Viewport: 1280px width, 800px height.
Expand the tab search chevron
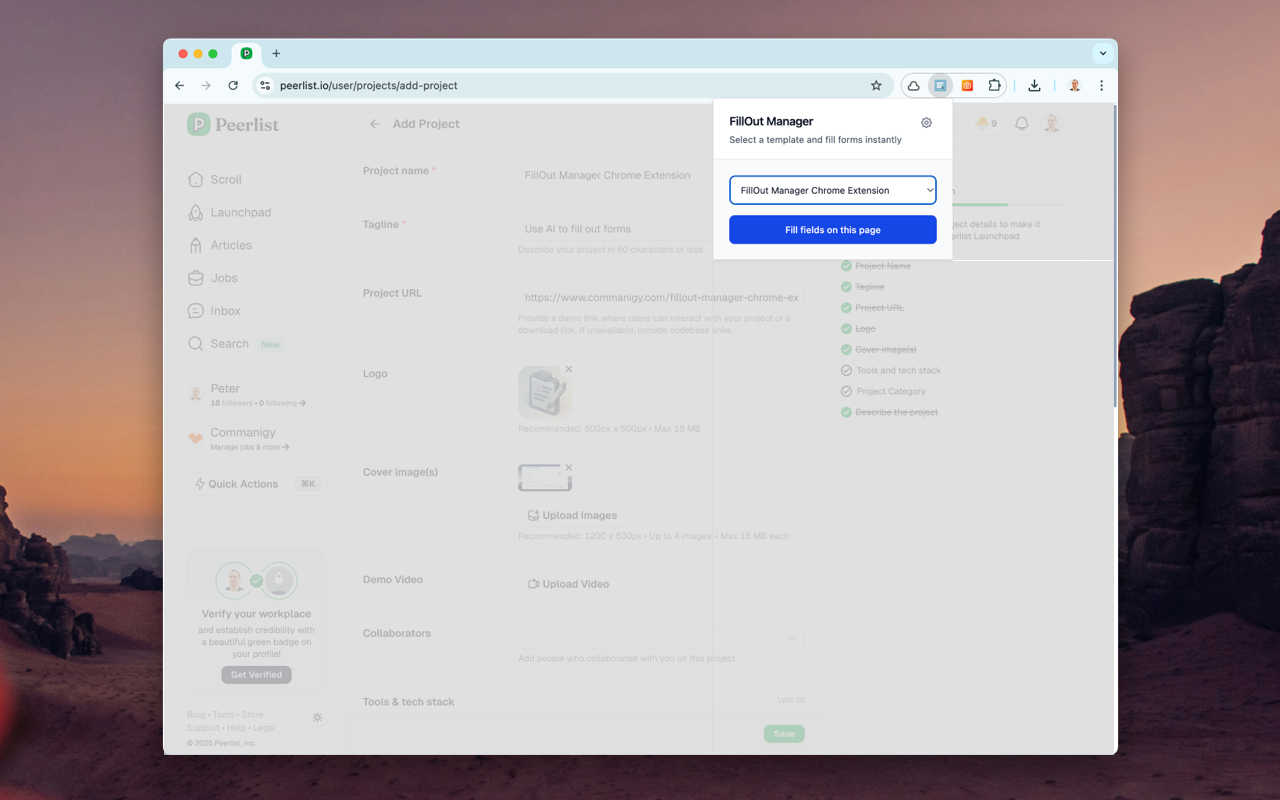tap(1103, 54)
